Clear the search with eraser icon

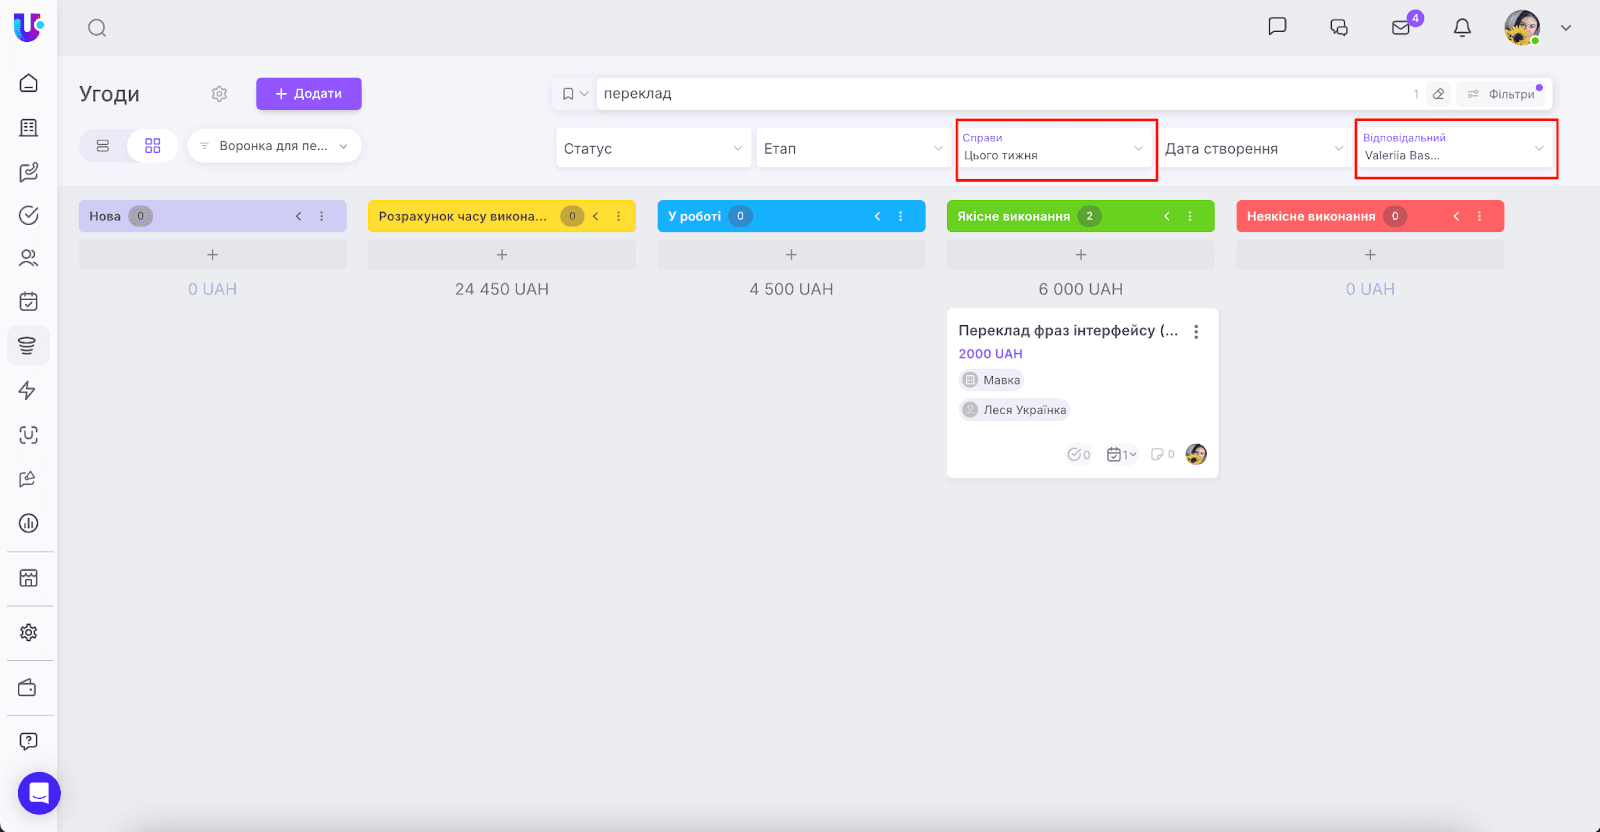(x=1438, y=94)
